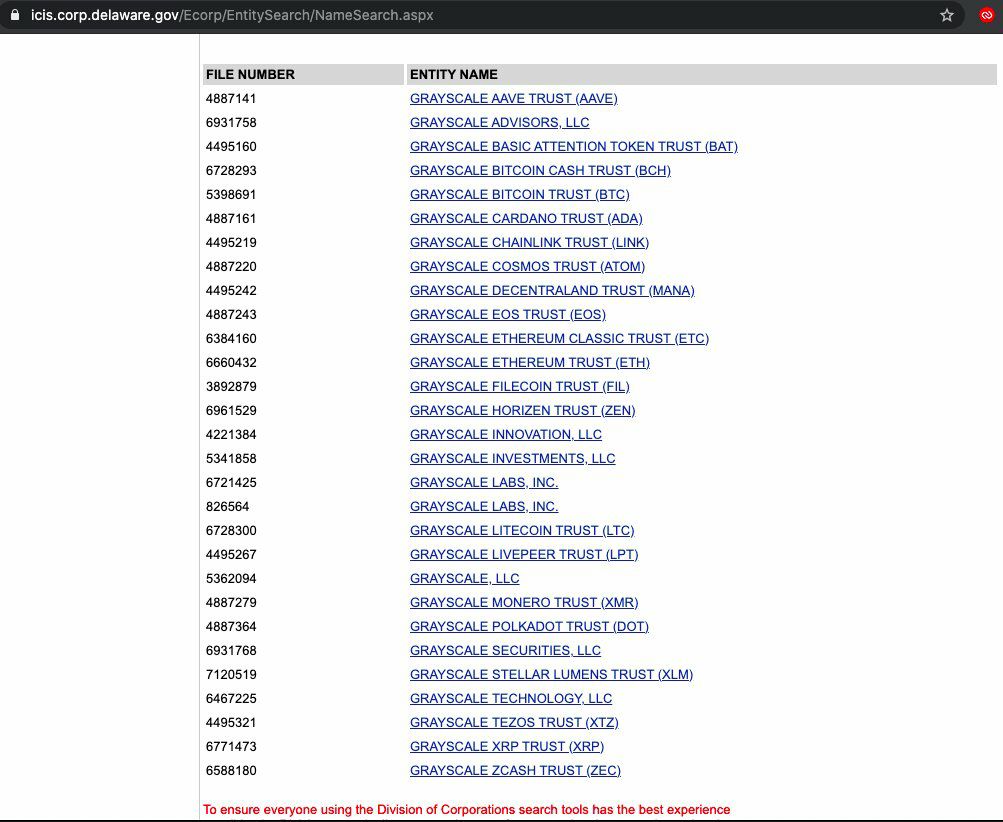Open GRAYSCALE BASIC ATTENTION TOKEN TRUST link
Viewport: 1003px width, 822px height.
coord(574,146)
